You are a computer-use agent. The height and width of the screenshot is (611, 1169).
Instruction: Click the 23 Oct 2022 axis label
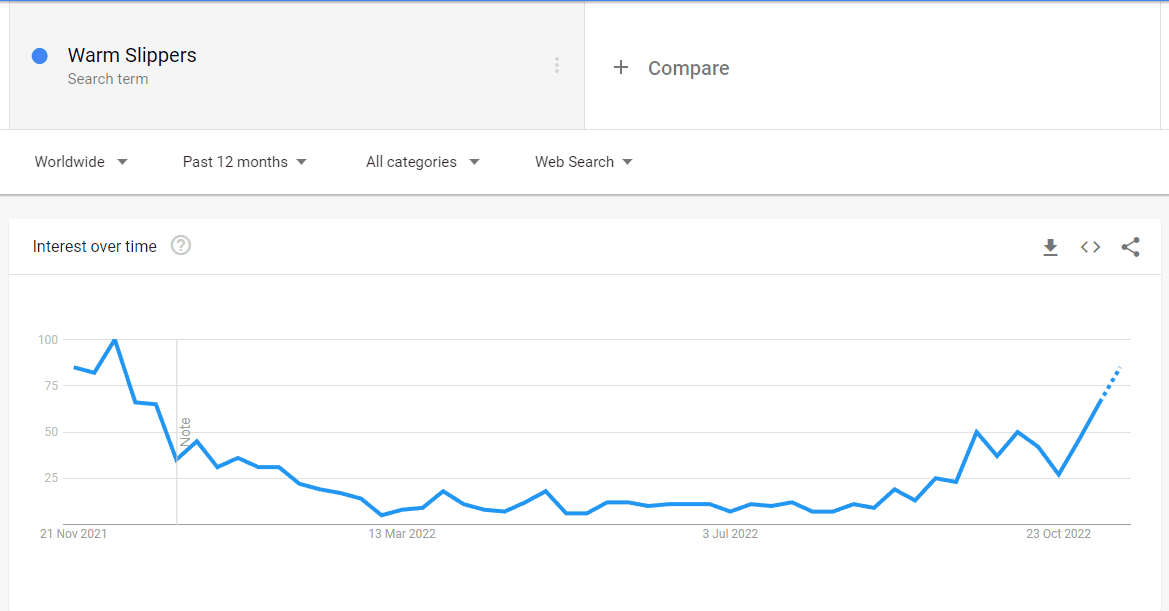pyautogui.click(x=1058, y=534)
